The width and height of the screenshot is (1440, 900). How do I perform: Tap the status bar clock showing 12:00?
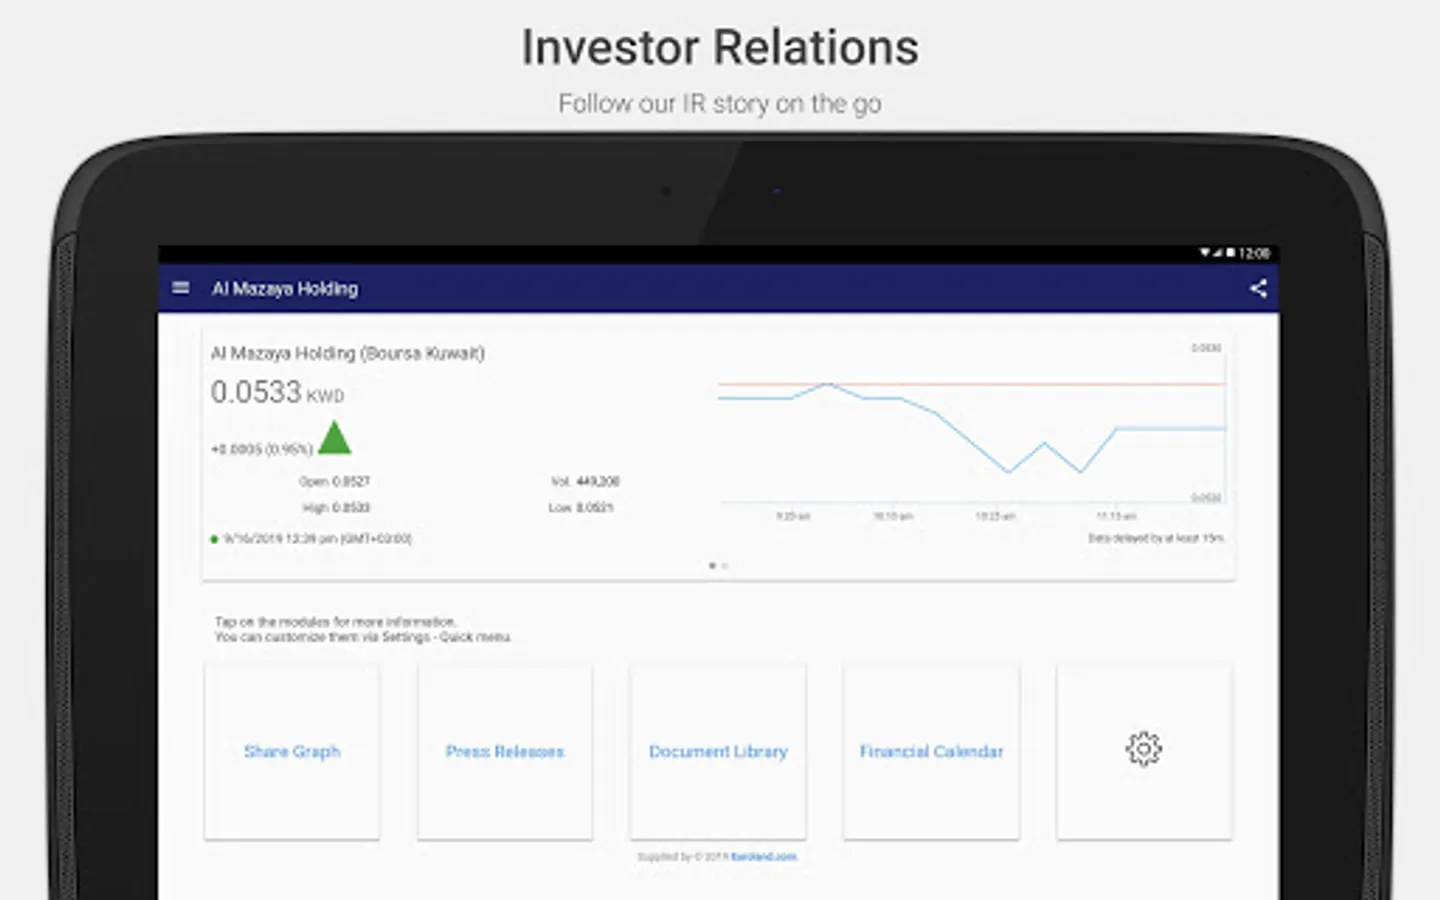click(x=1255, y=254)
